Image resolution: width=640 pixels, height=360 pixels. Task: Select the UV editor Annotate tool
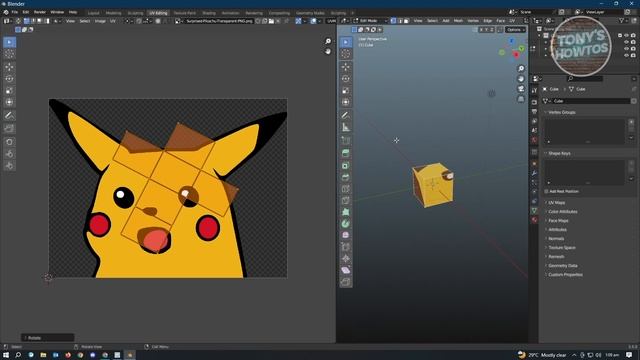pyautogui.click(x=9, y=116)
